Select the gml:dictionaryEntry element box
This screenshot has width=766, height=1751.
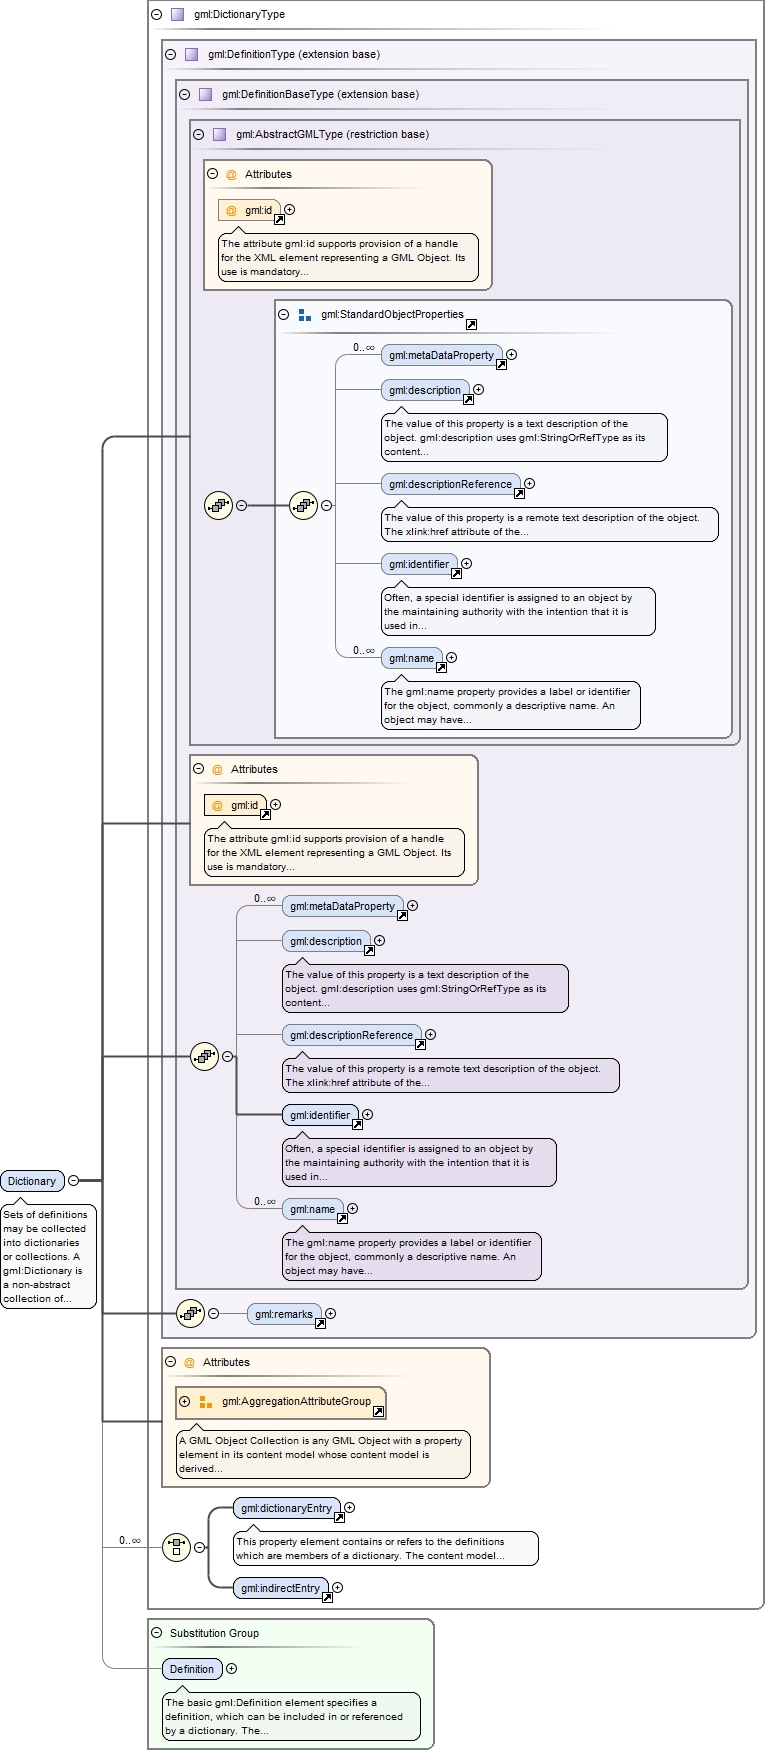click(x=287, y=1508)
